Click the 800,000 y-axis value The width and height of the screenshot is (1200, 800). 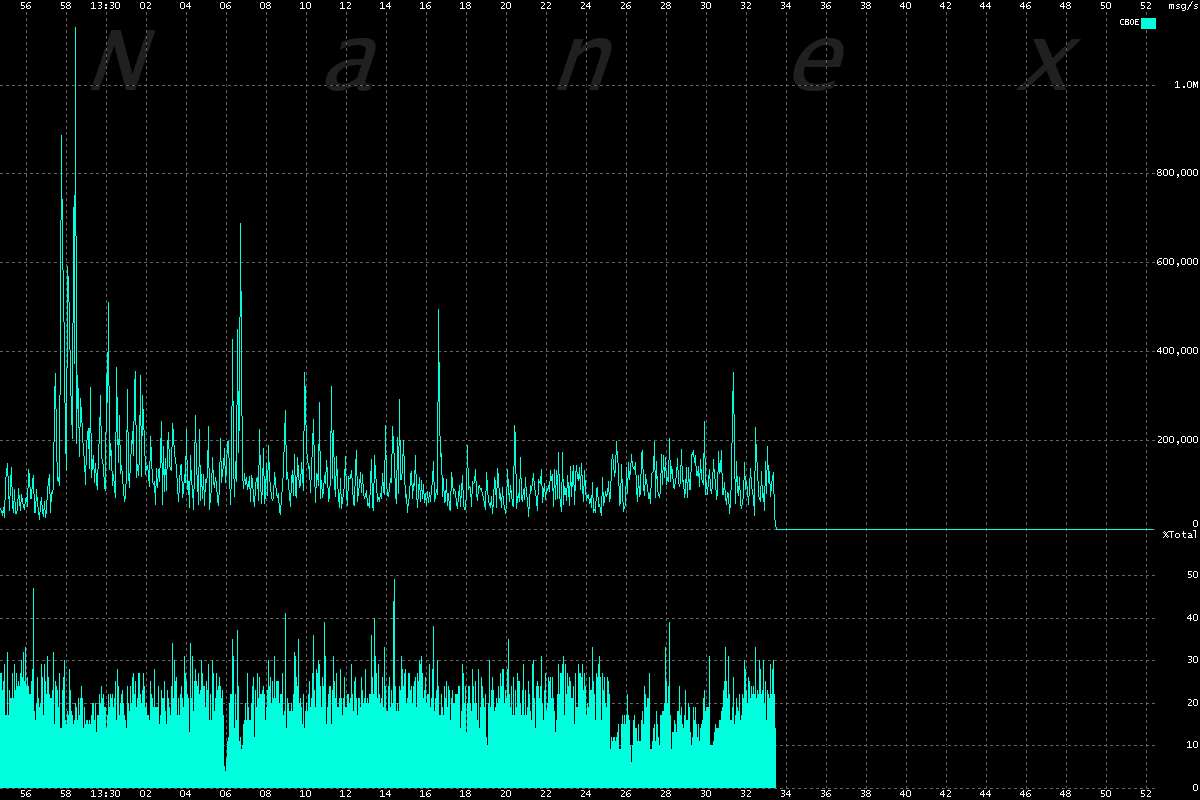click(x=1177, y=174)
